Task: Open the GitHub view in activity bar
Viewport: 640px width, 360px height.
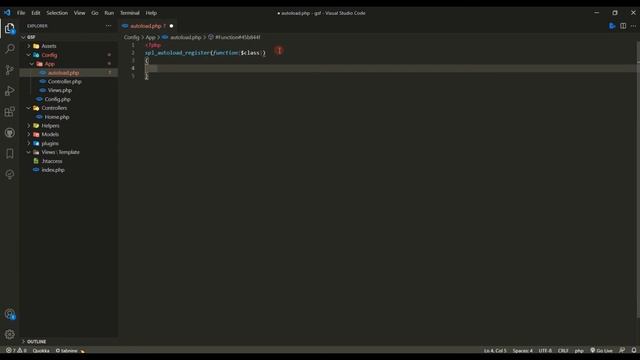Action: point(10,133)
